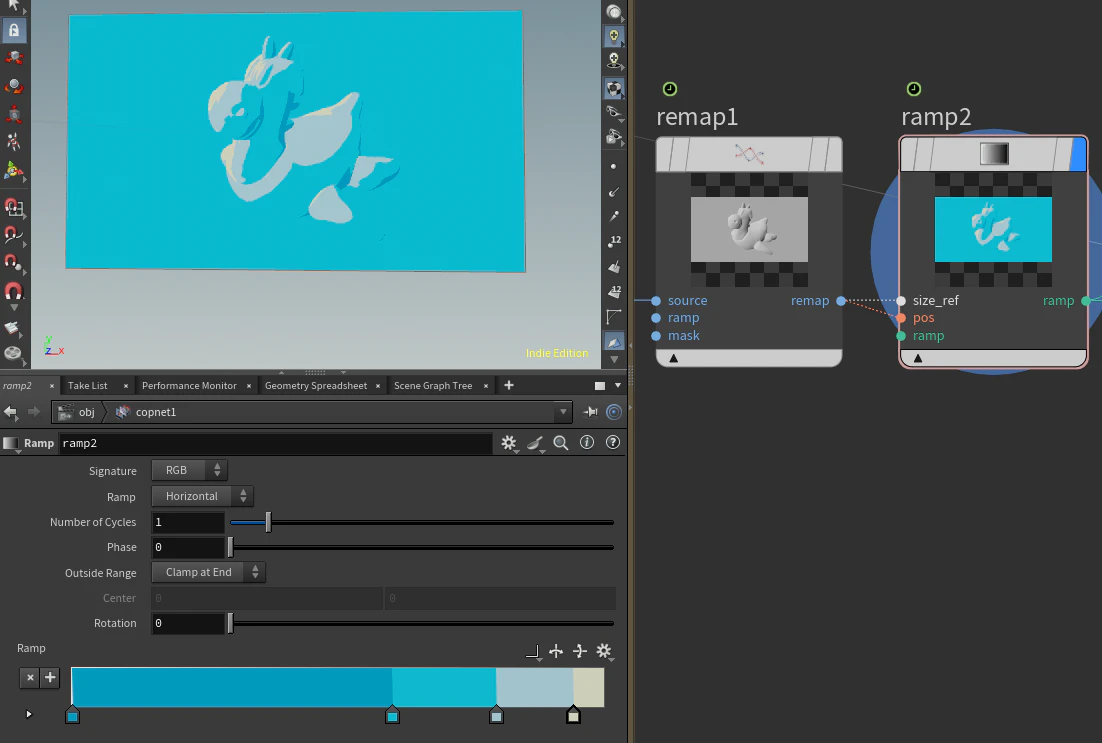Open the pane options dropdown arrow

(618, 385)
